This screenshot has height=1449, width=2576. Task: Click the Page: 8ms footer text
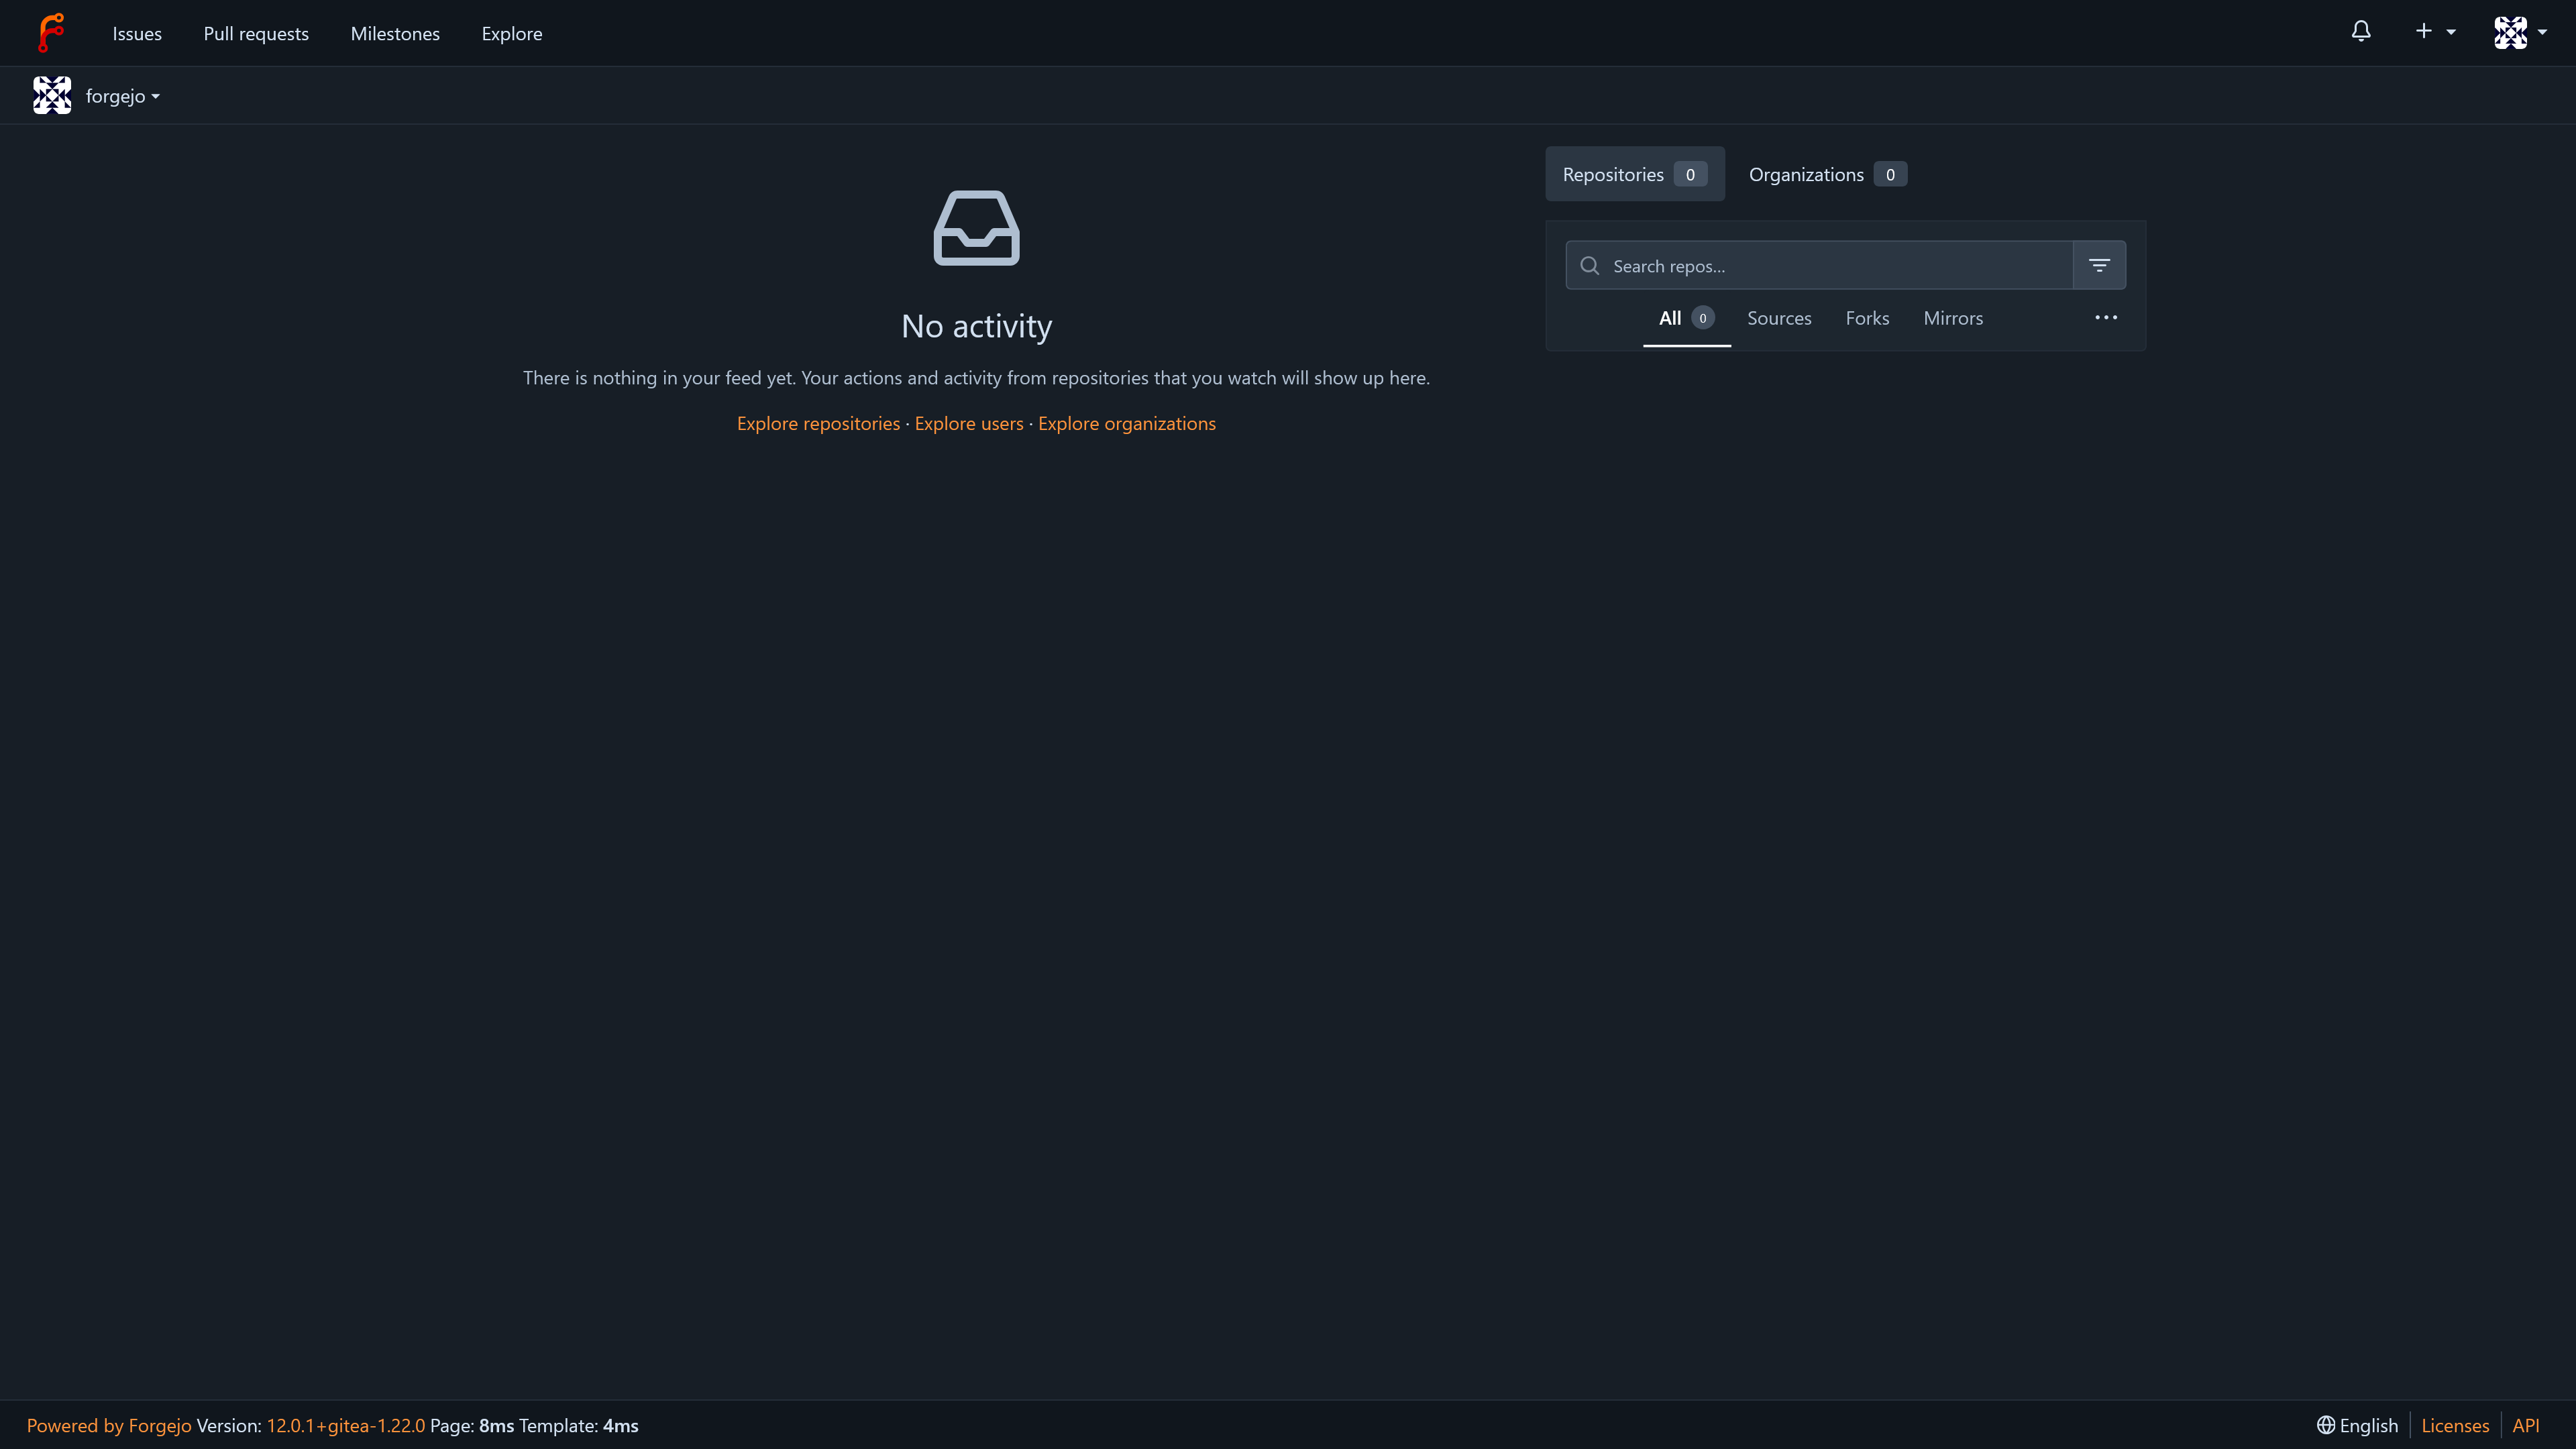(x=472, y=1425)
